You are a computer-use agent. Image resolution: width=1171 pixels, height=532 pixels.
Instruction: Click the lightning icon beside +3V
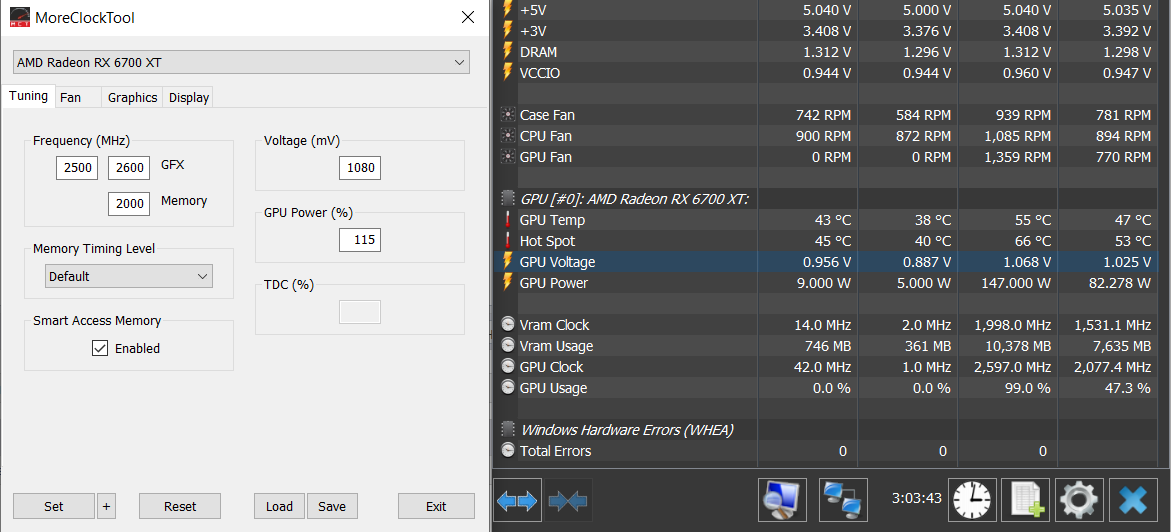click(508, 31)
